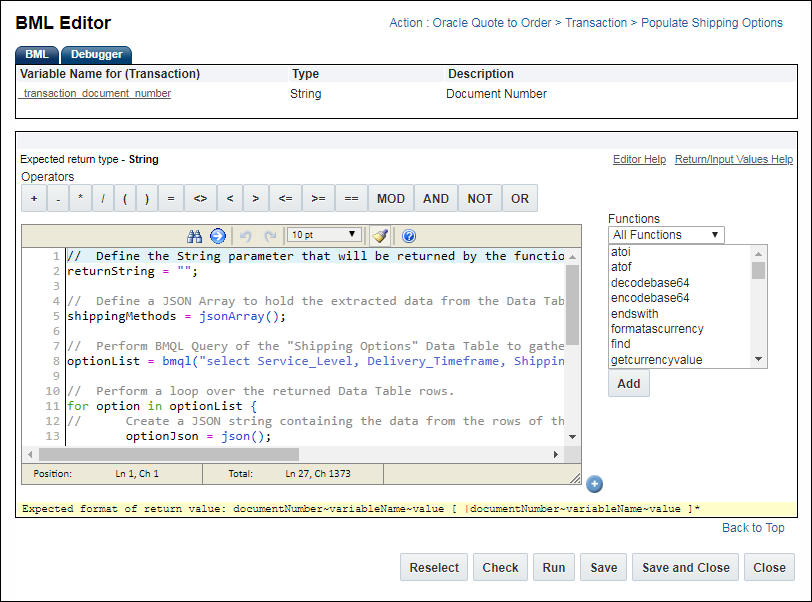Run a syntax Check on the script
The height and width of the screenshot is (602, 812).
click(x=500, y=567)
